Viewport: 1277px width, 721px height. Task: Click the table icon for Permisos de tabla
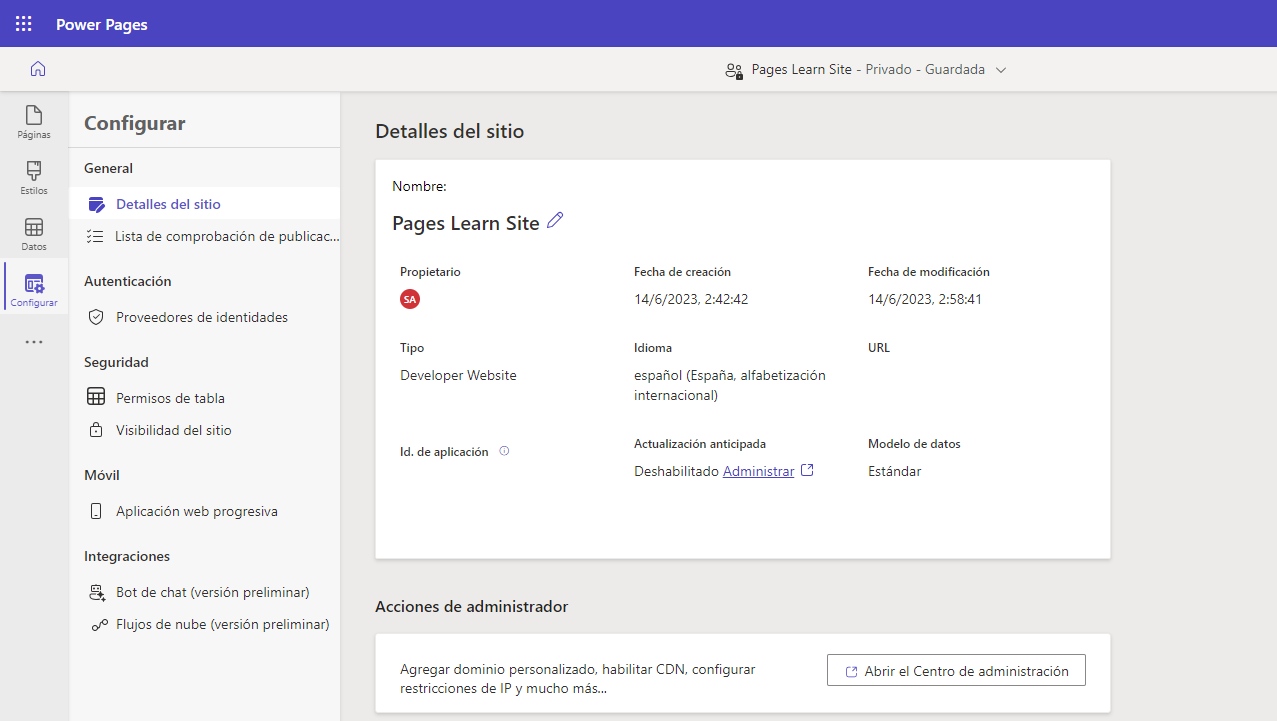point(96,398)
